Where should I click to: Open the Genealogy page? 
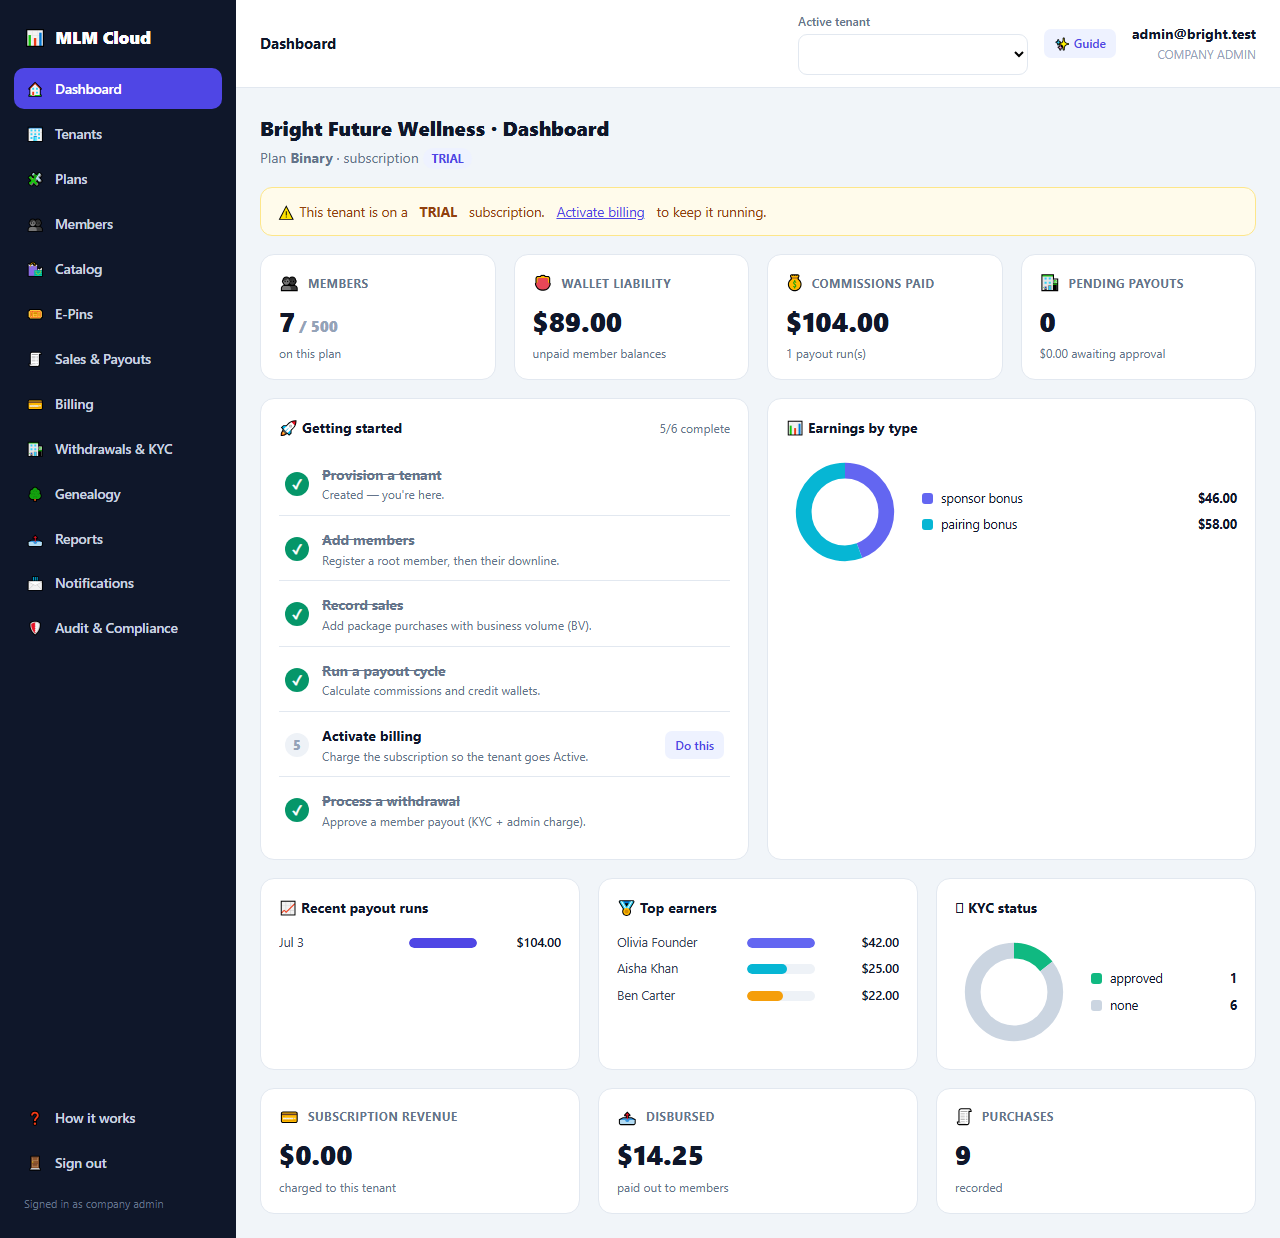[118, 494]
